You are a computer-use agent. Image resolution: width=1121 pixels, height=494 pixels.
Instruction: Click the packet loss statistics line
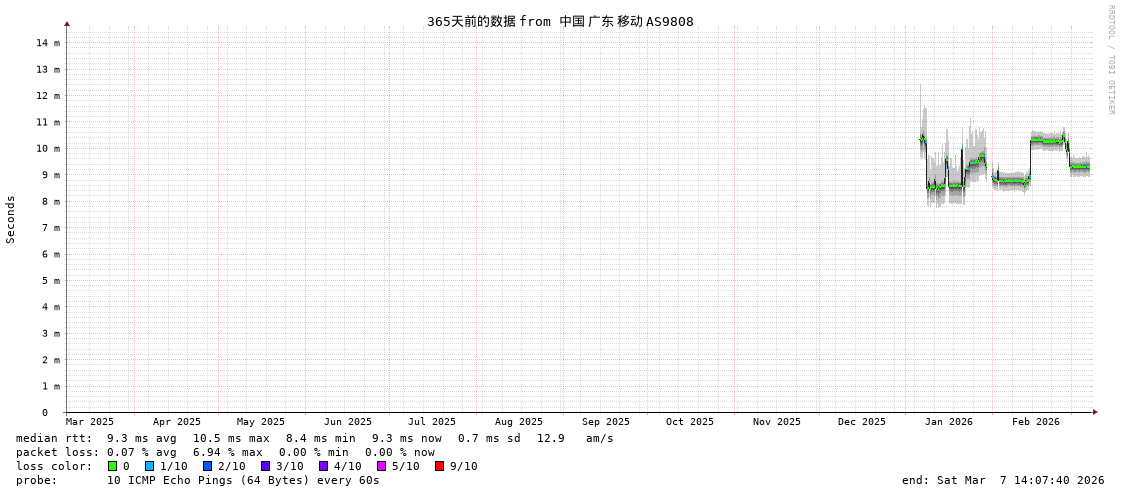[225, 452]
